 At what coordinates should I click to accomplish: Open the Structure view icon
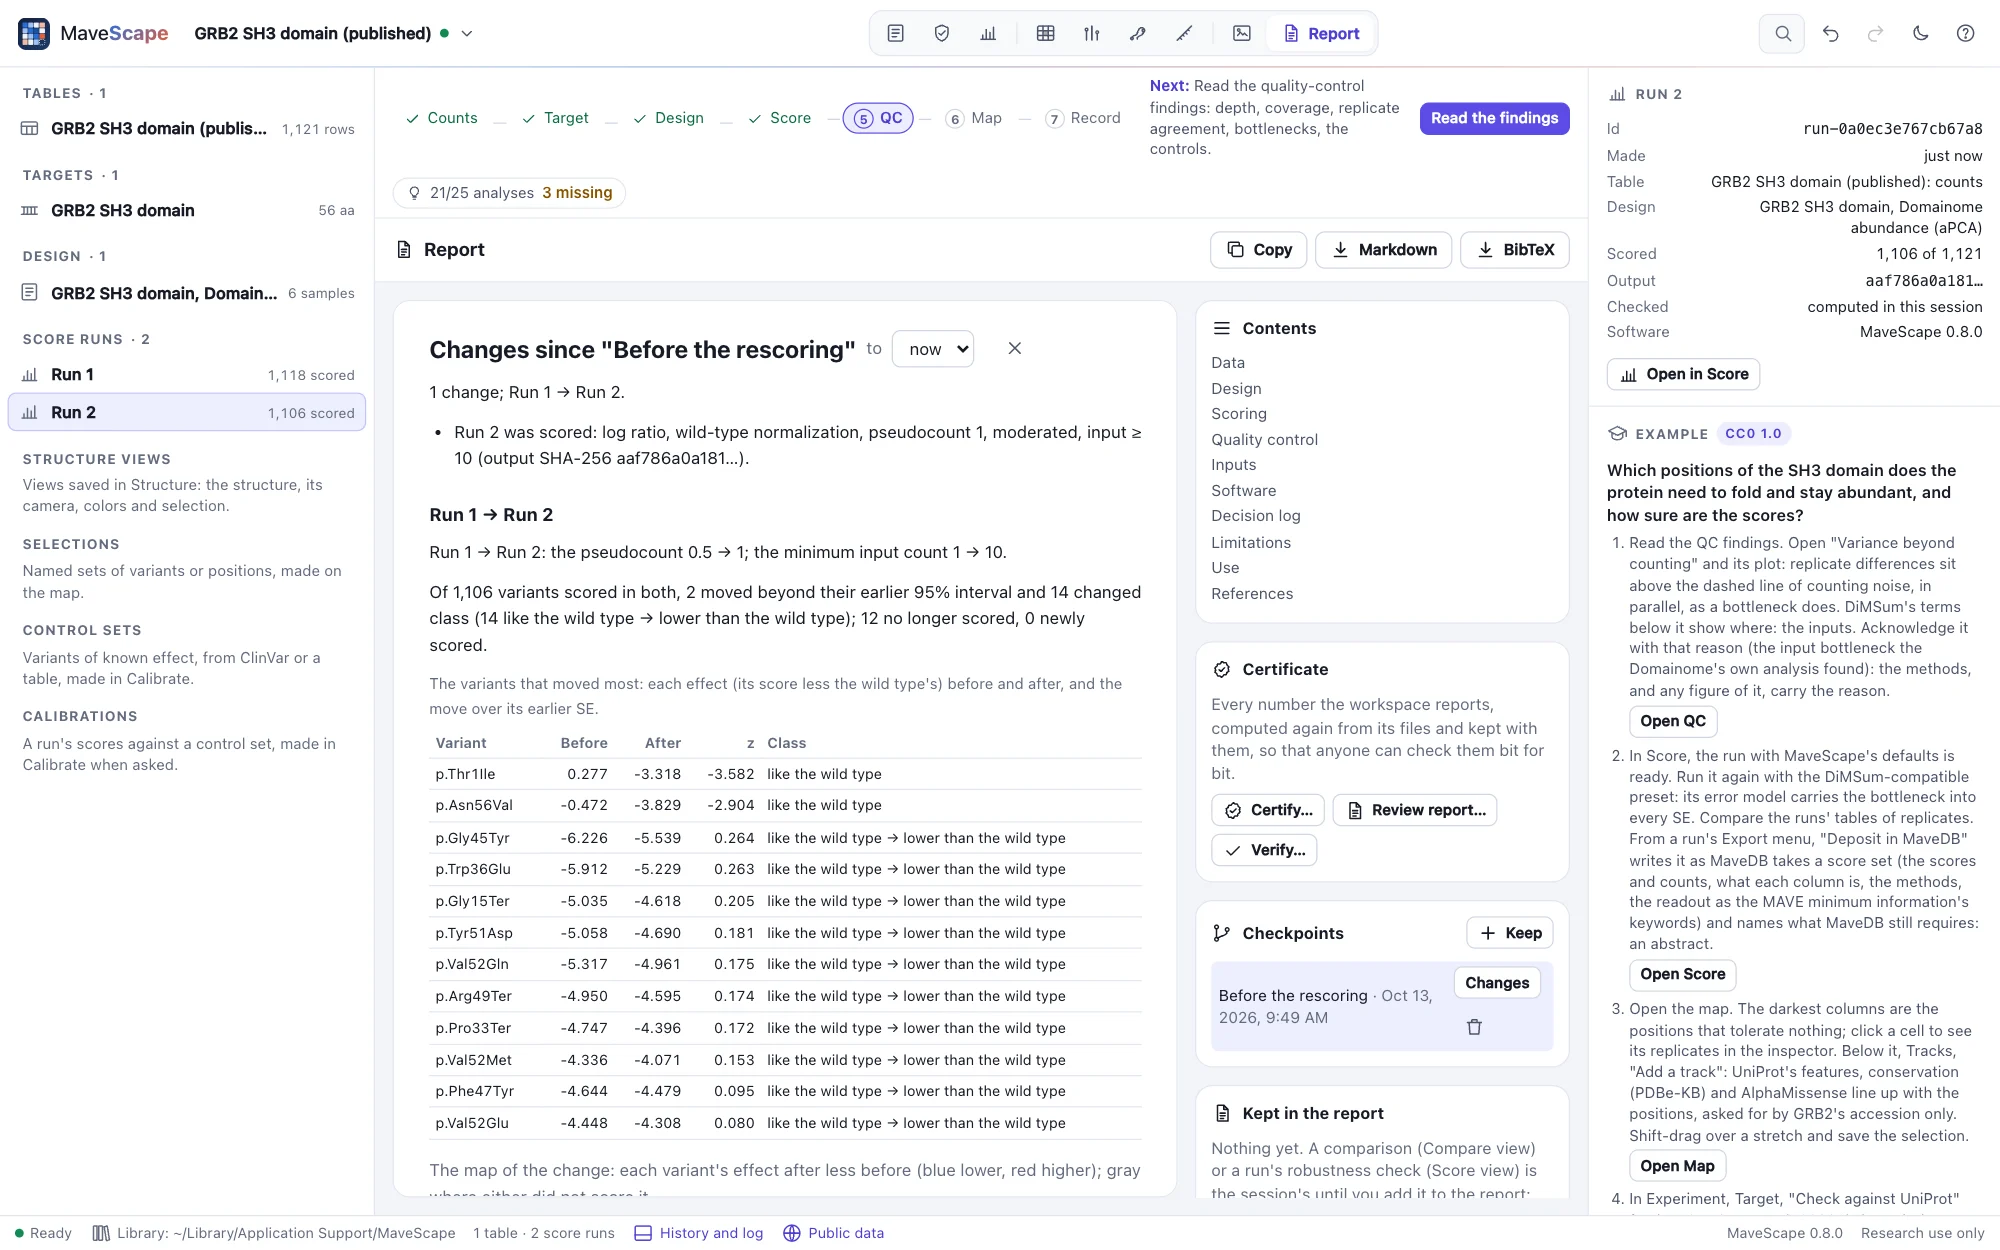pyautogui.click(x=1137, y=33)
